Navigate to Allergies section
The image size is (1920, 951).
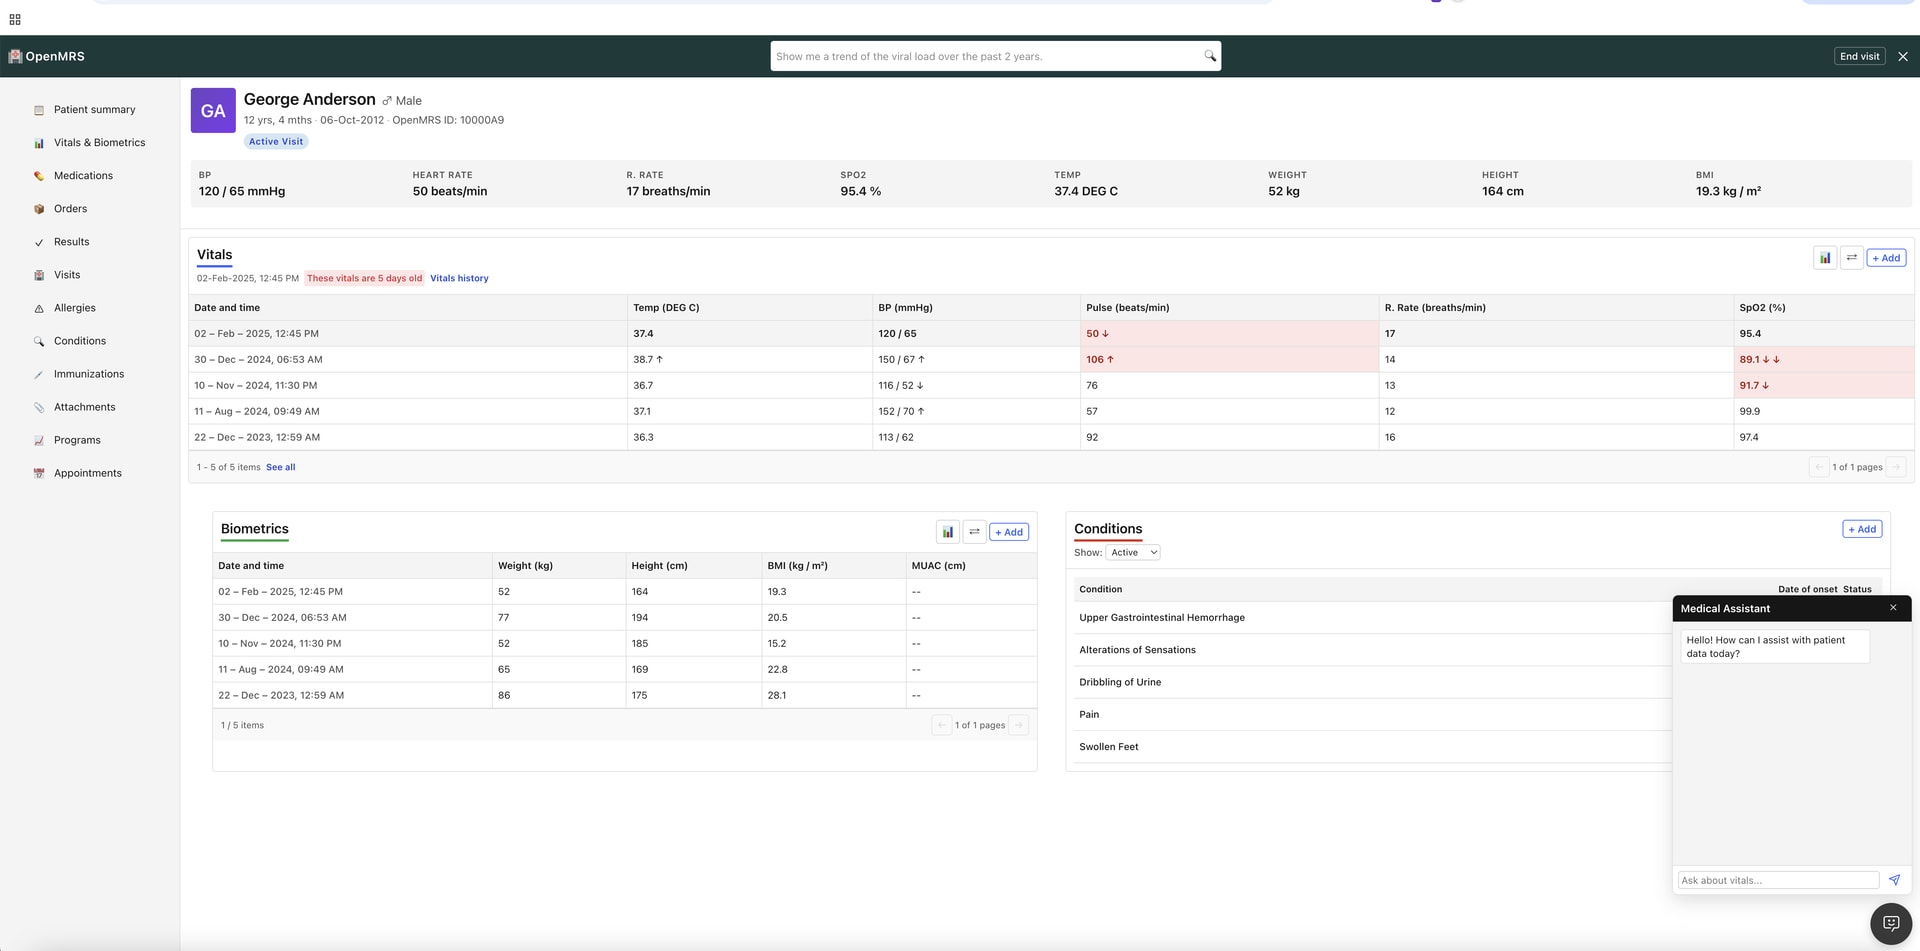pos(75,308)
